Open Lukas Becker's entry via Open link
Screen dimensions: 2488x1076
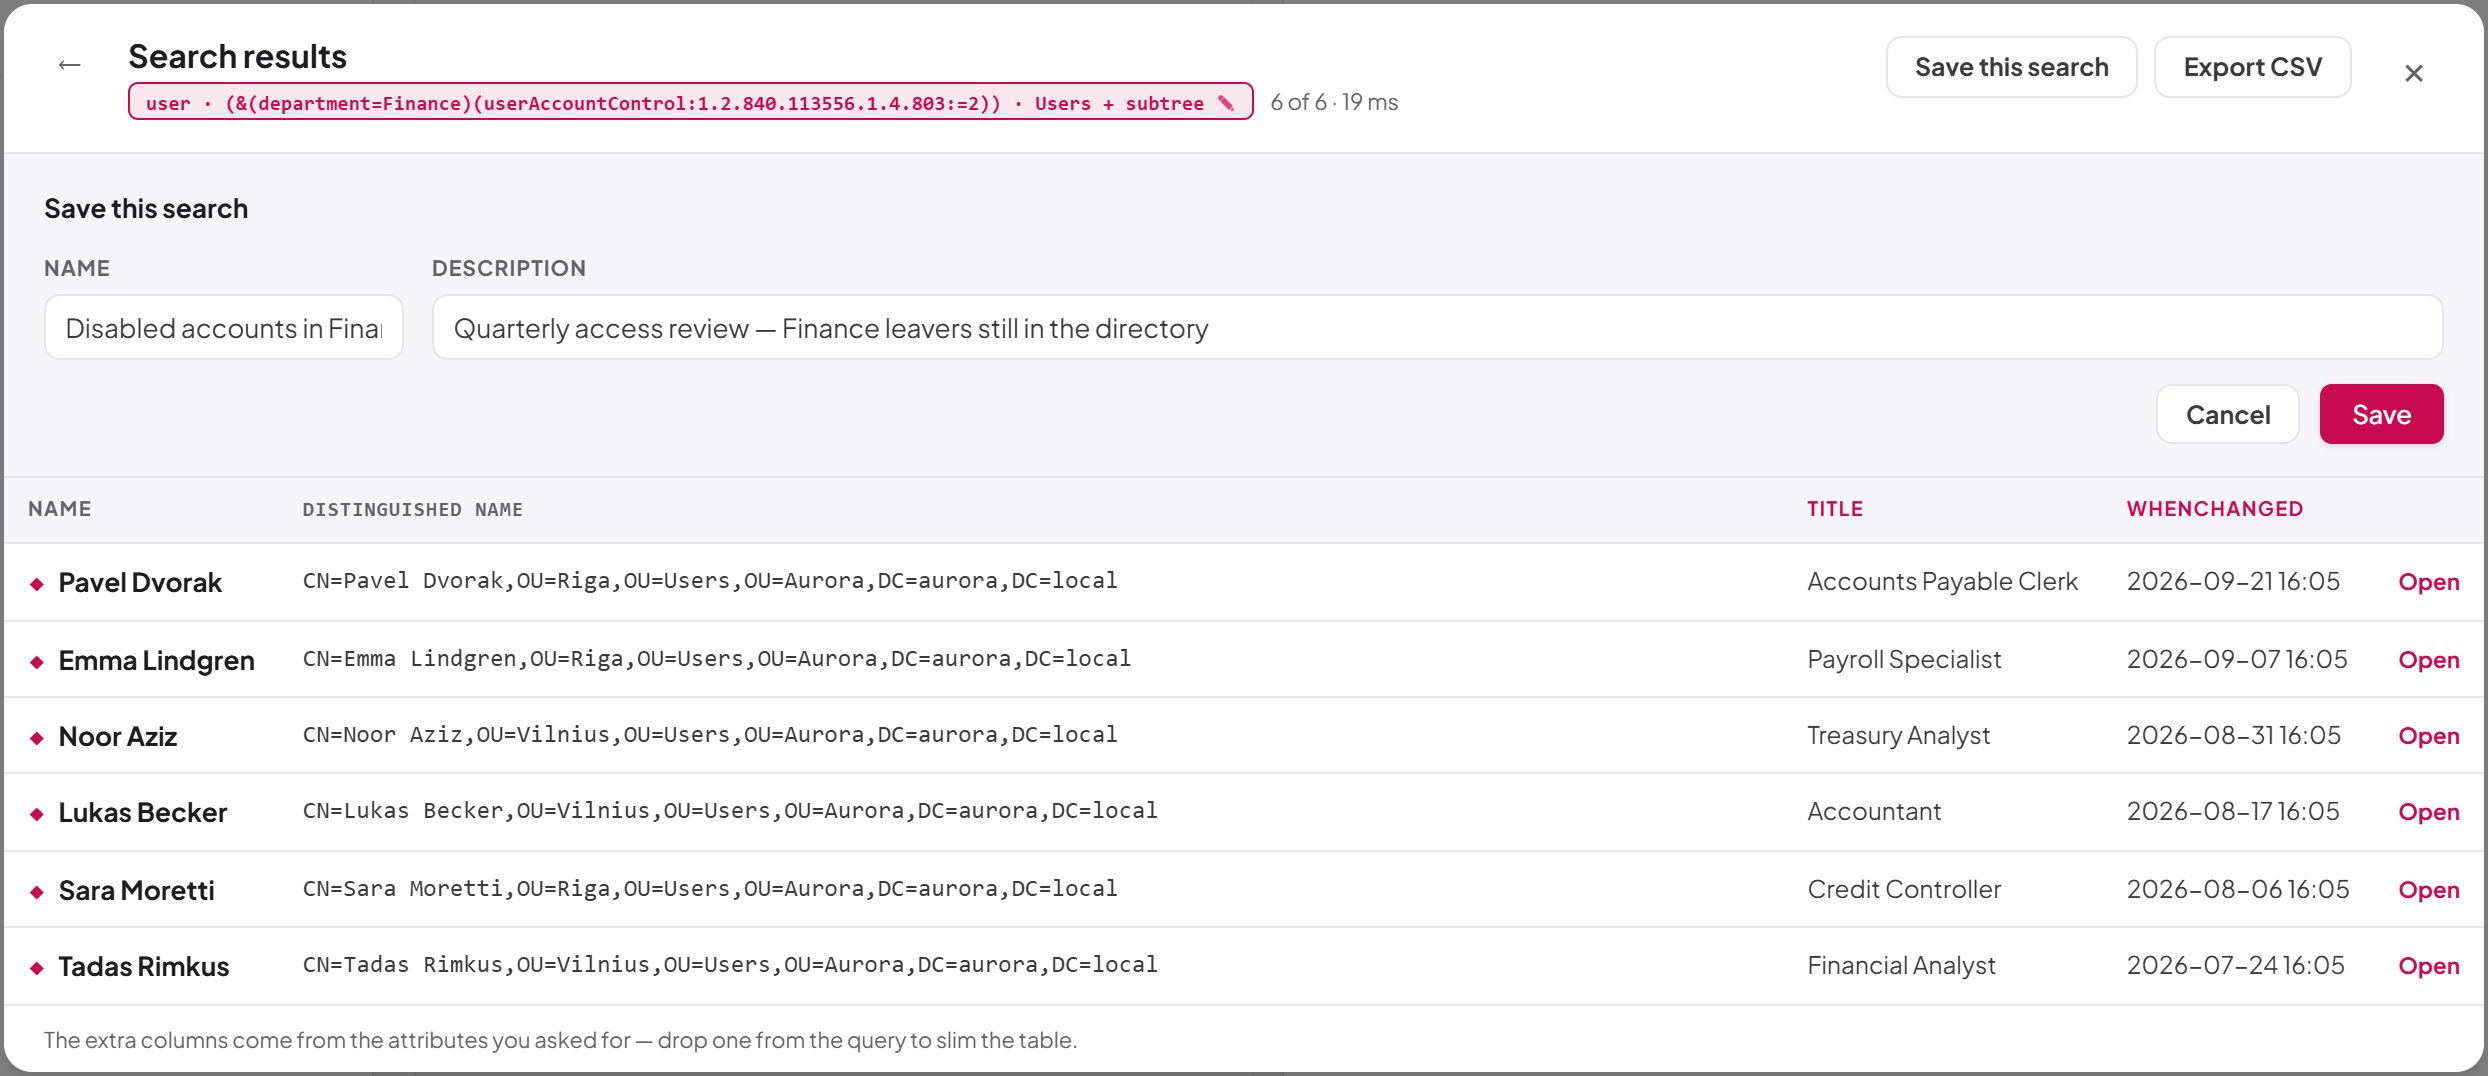tap(2429, 812)
